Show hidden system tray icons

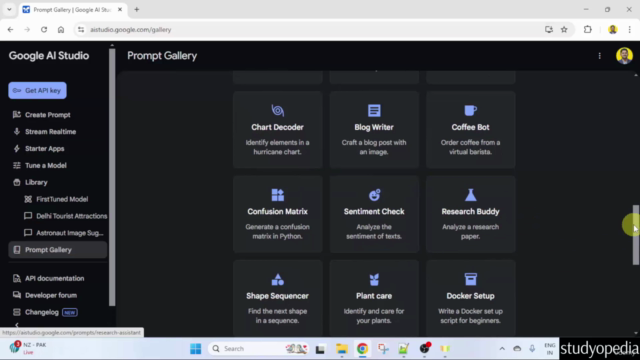(502, 349)
